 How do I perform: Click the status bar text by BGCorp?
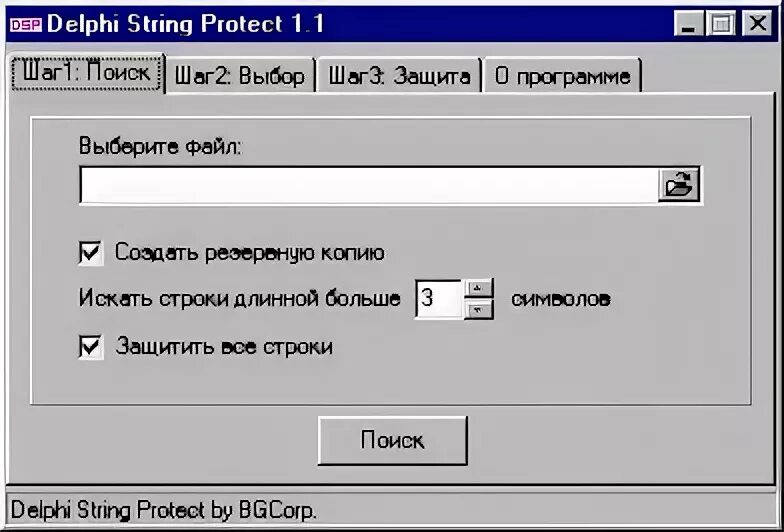pos(164,510)
